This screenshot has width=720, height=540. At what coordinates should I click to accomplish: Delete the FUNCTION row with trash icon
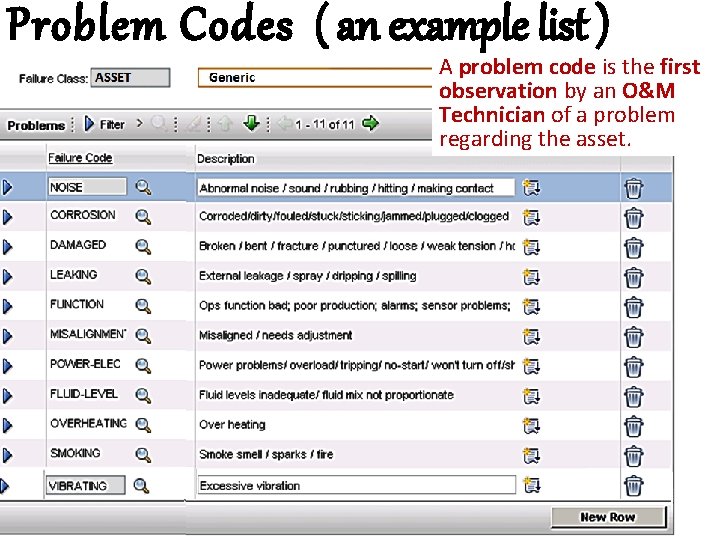(634, 307)
